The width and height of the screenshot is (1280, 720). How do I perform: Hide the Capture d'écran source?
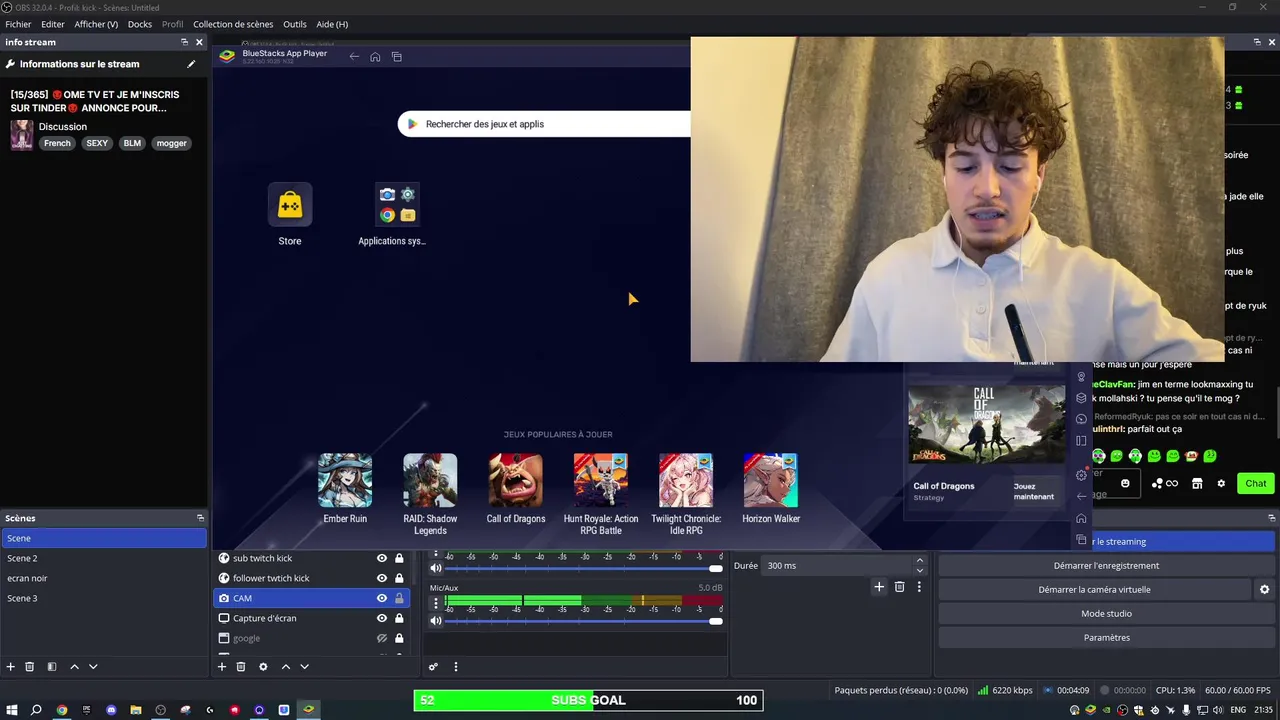pos(381,618)
